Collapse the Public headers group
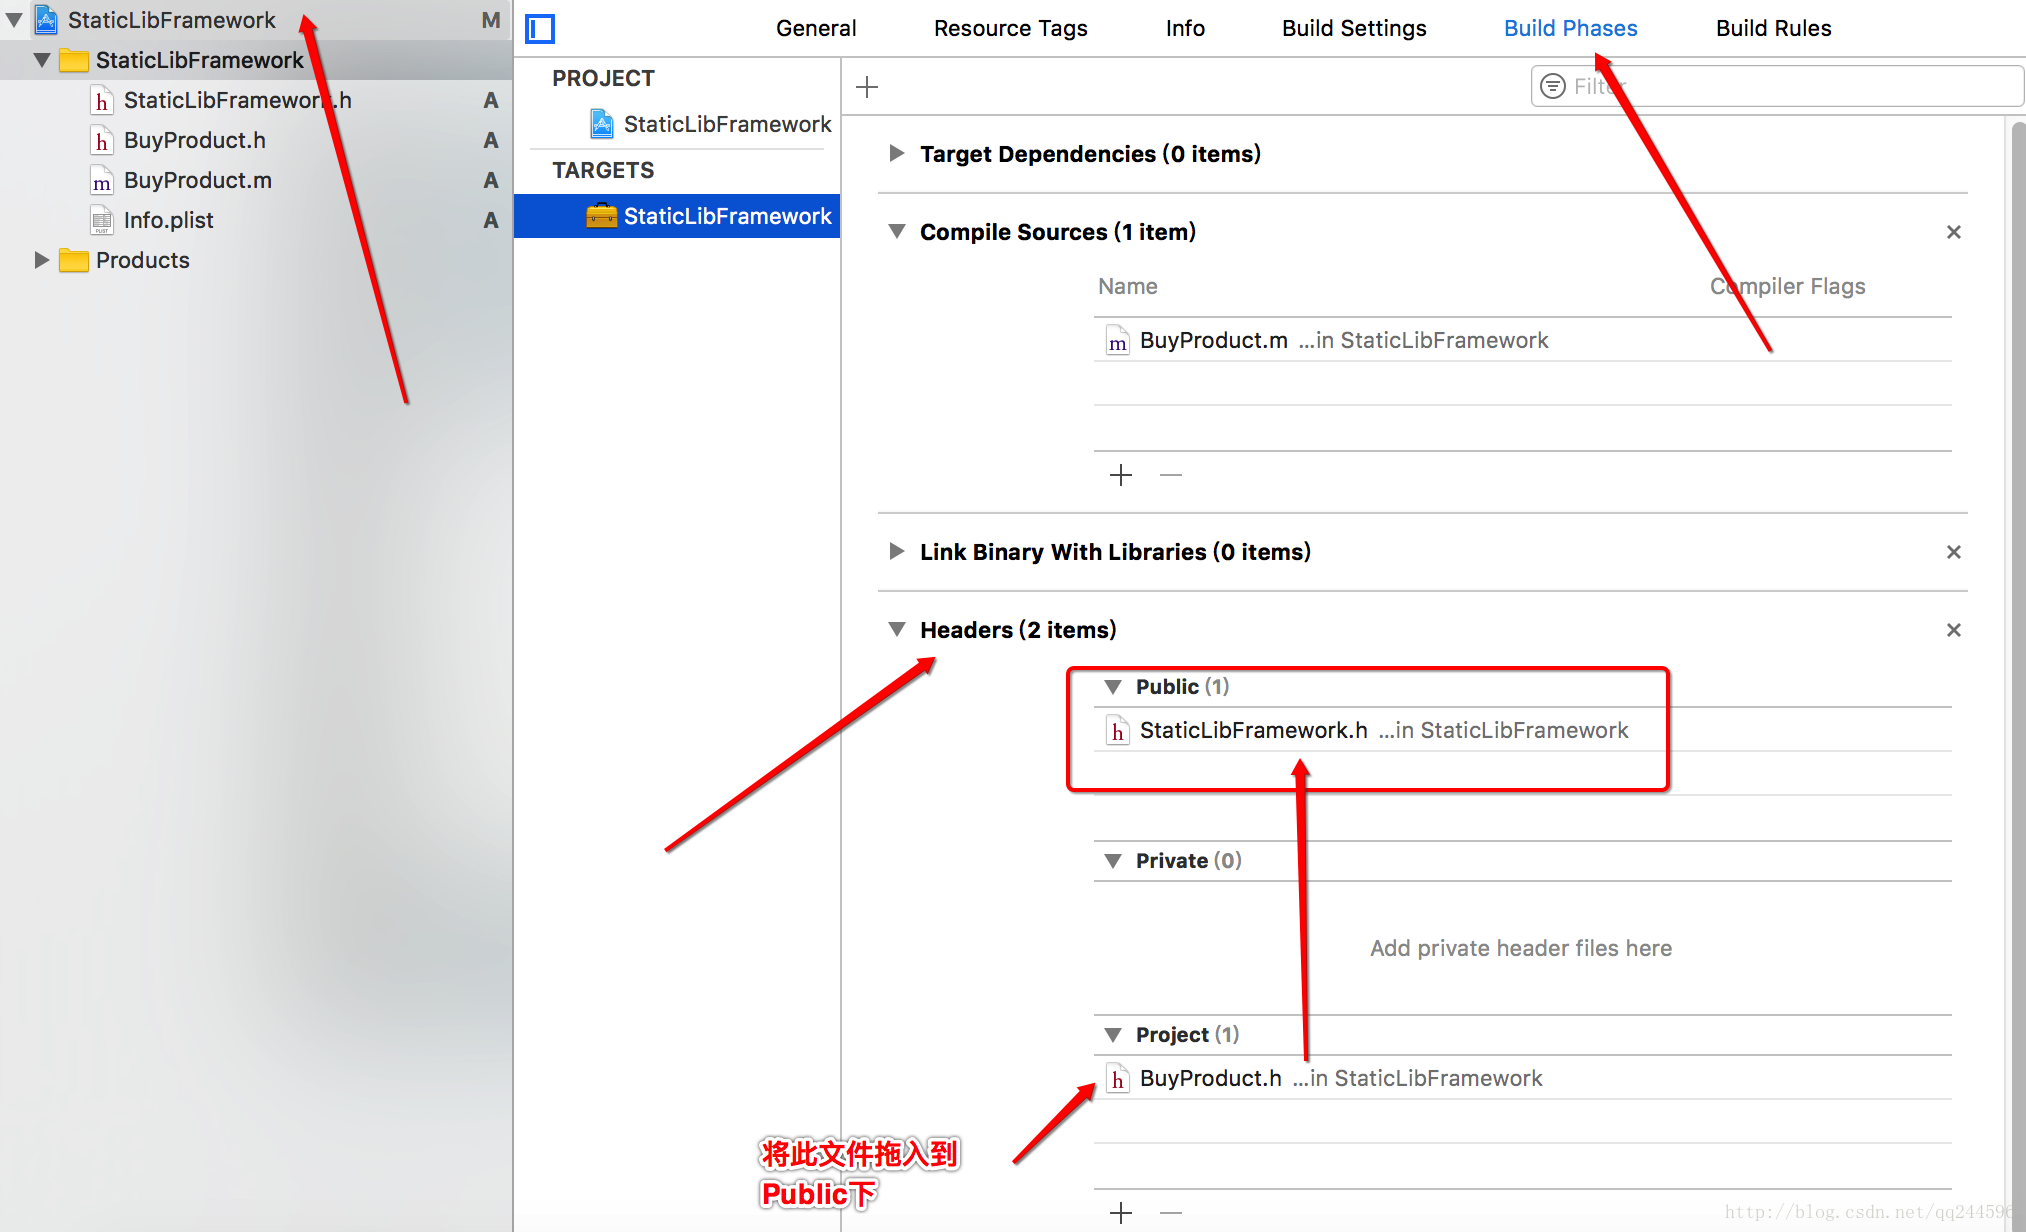Image resolution: width=2026 pixels, height=1232 pixels. pos(1112,687)
